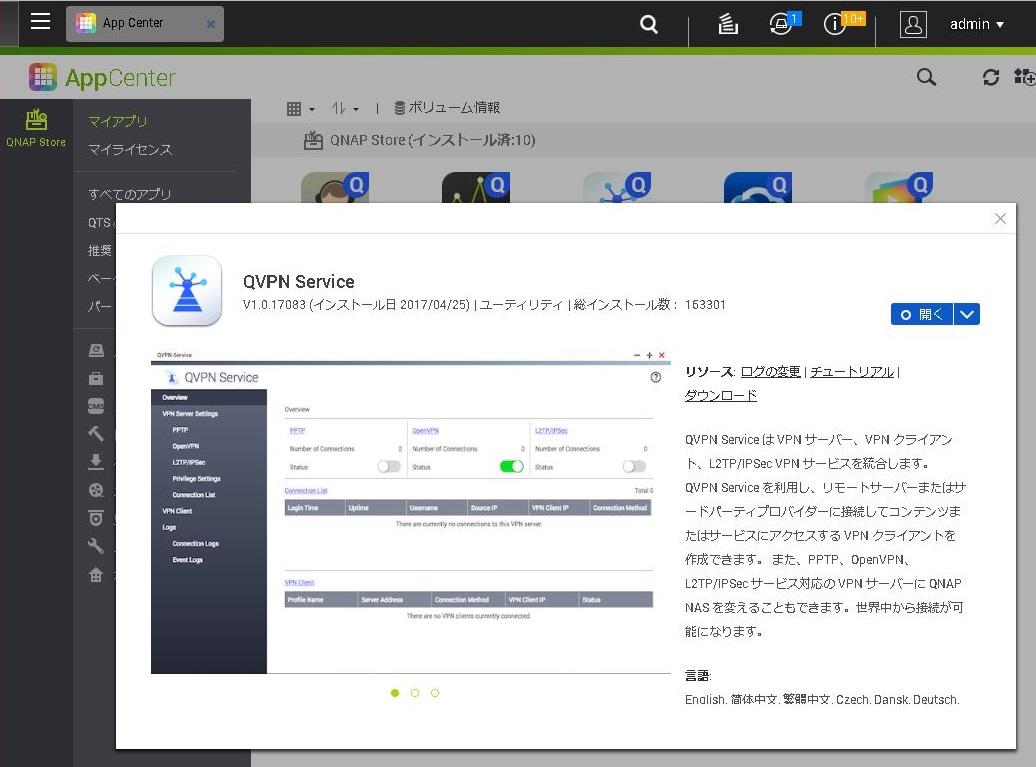Expand the sort order dropdown
1036x767 pixels.
pos(345,108)
